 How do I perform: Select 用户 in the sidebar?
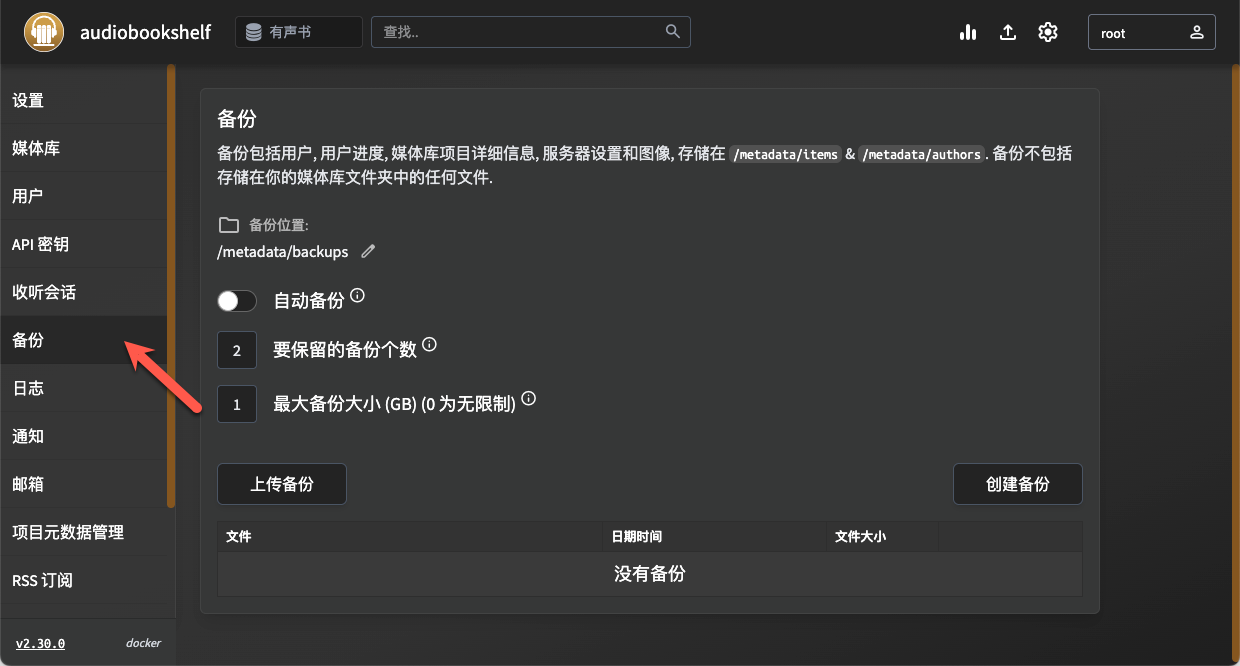coord(84,196)
